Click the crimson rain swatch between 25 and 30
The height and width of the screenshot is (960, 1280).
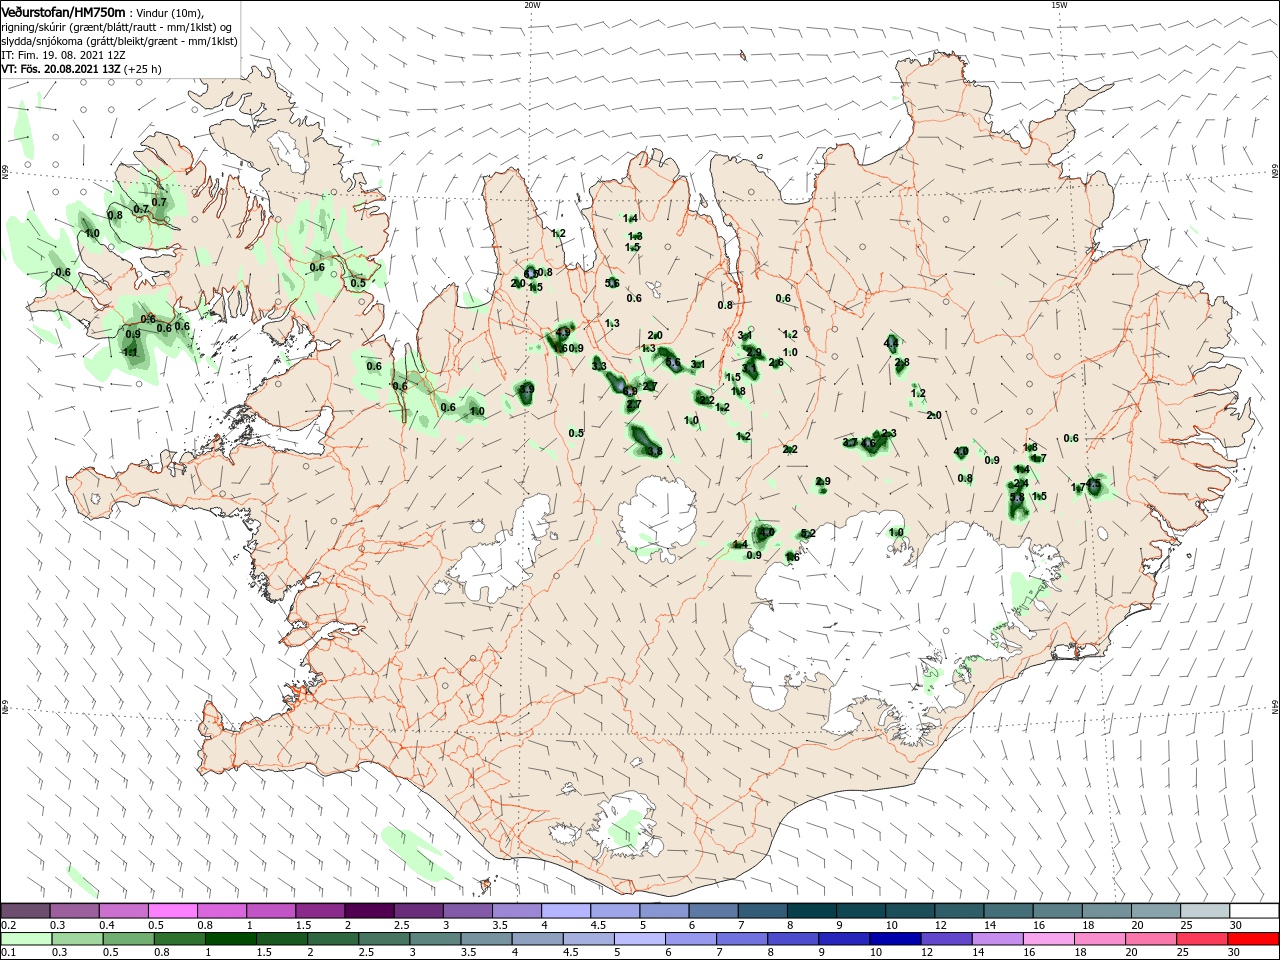(1200, 939)
